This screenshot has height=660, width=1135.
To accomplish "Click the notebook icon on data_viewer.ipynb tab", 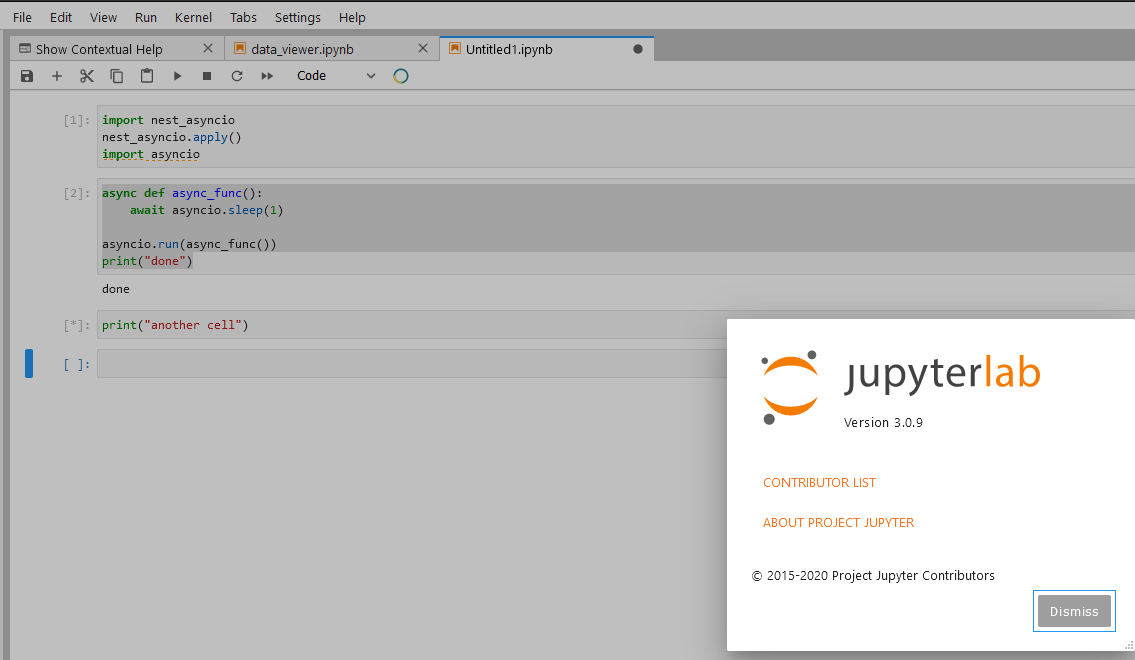I will [240, 48].
